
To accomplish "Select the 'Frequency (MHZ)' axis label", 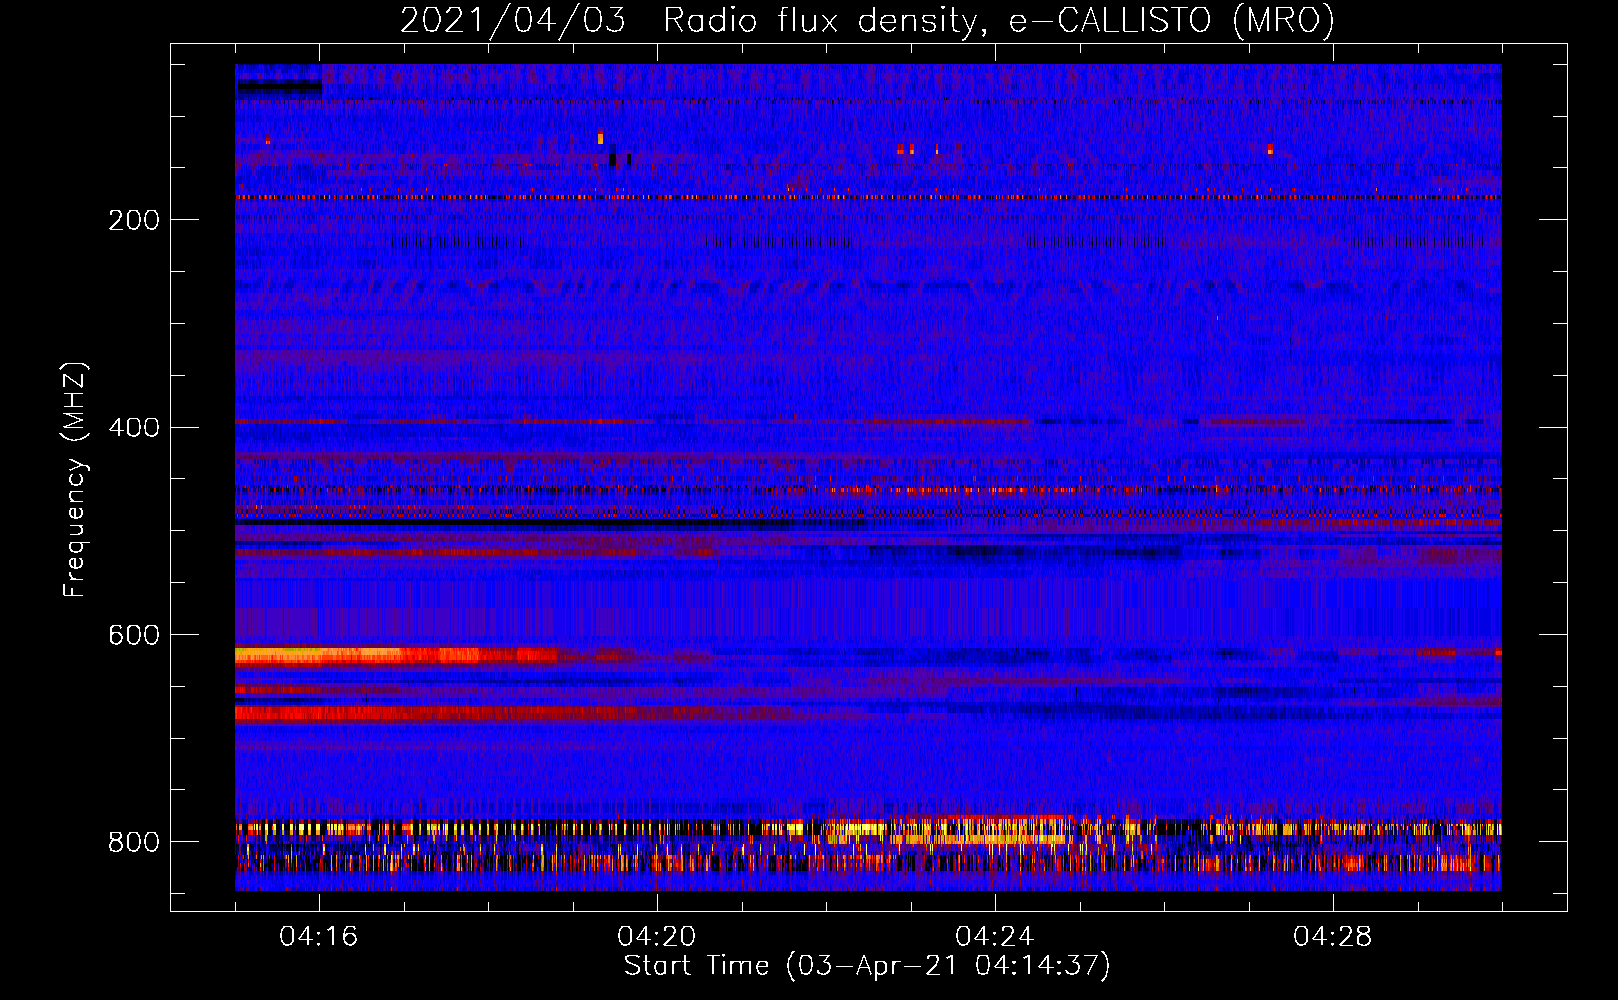I will (x=75, y=479).
